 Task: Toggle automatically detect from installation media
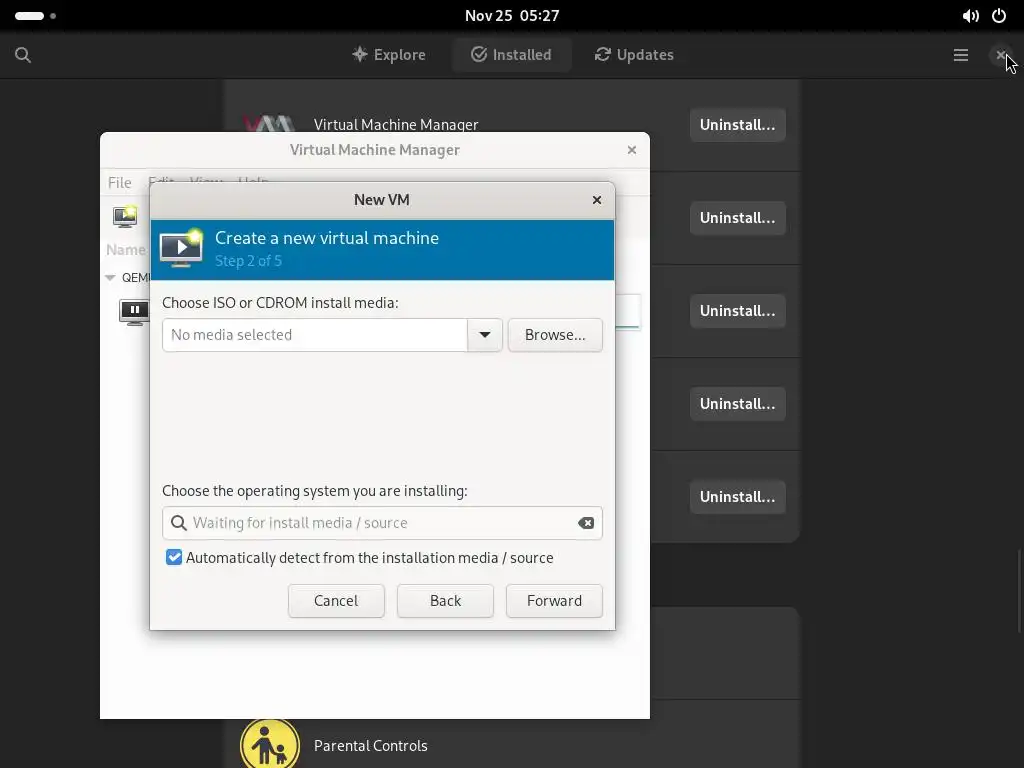[x=174, y=558]
